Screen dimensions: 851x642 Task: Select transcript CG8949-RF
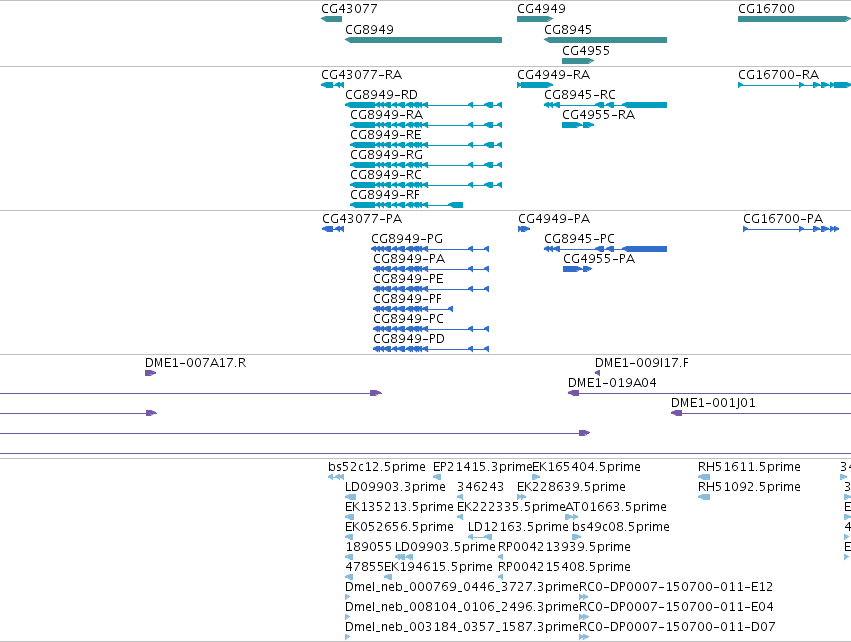click(407, 205)
